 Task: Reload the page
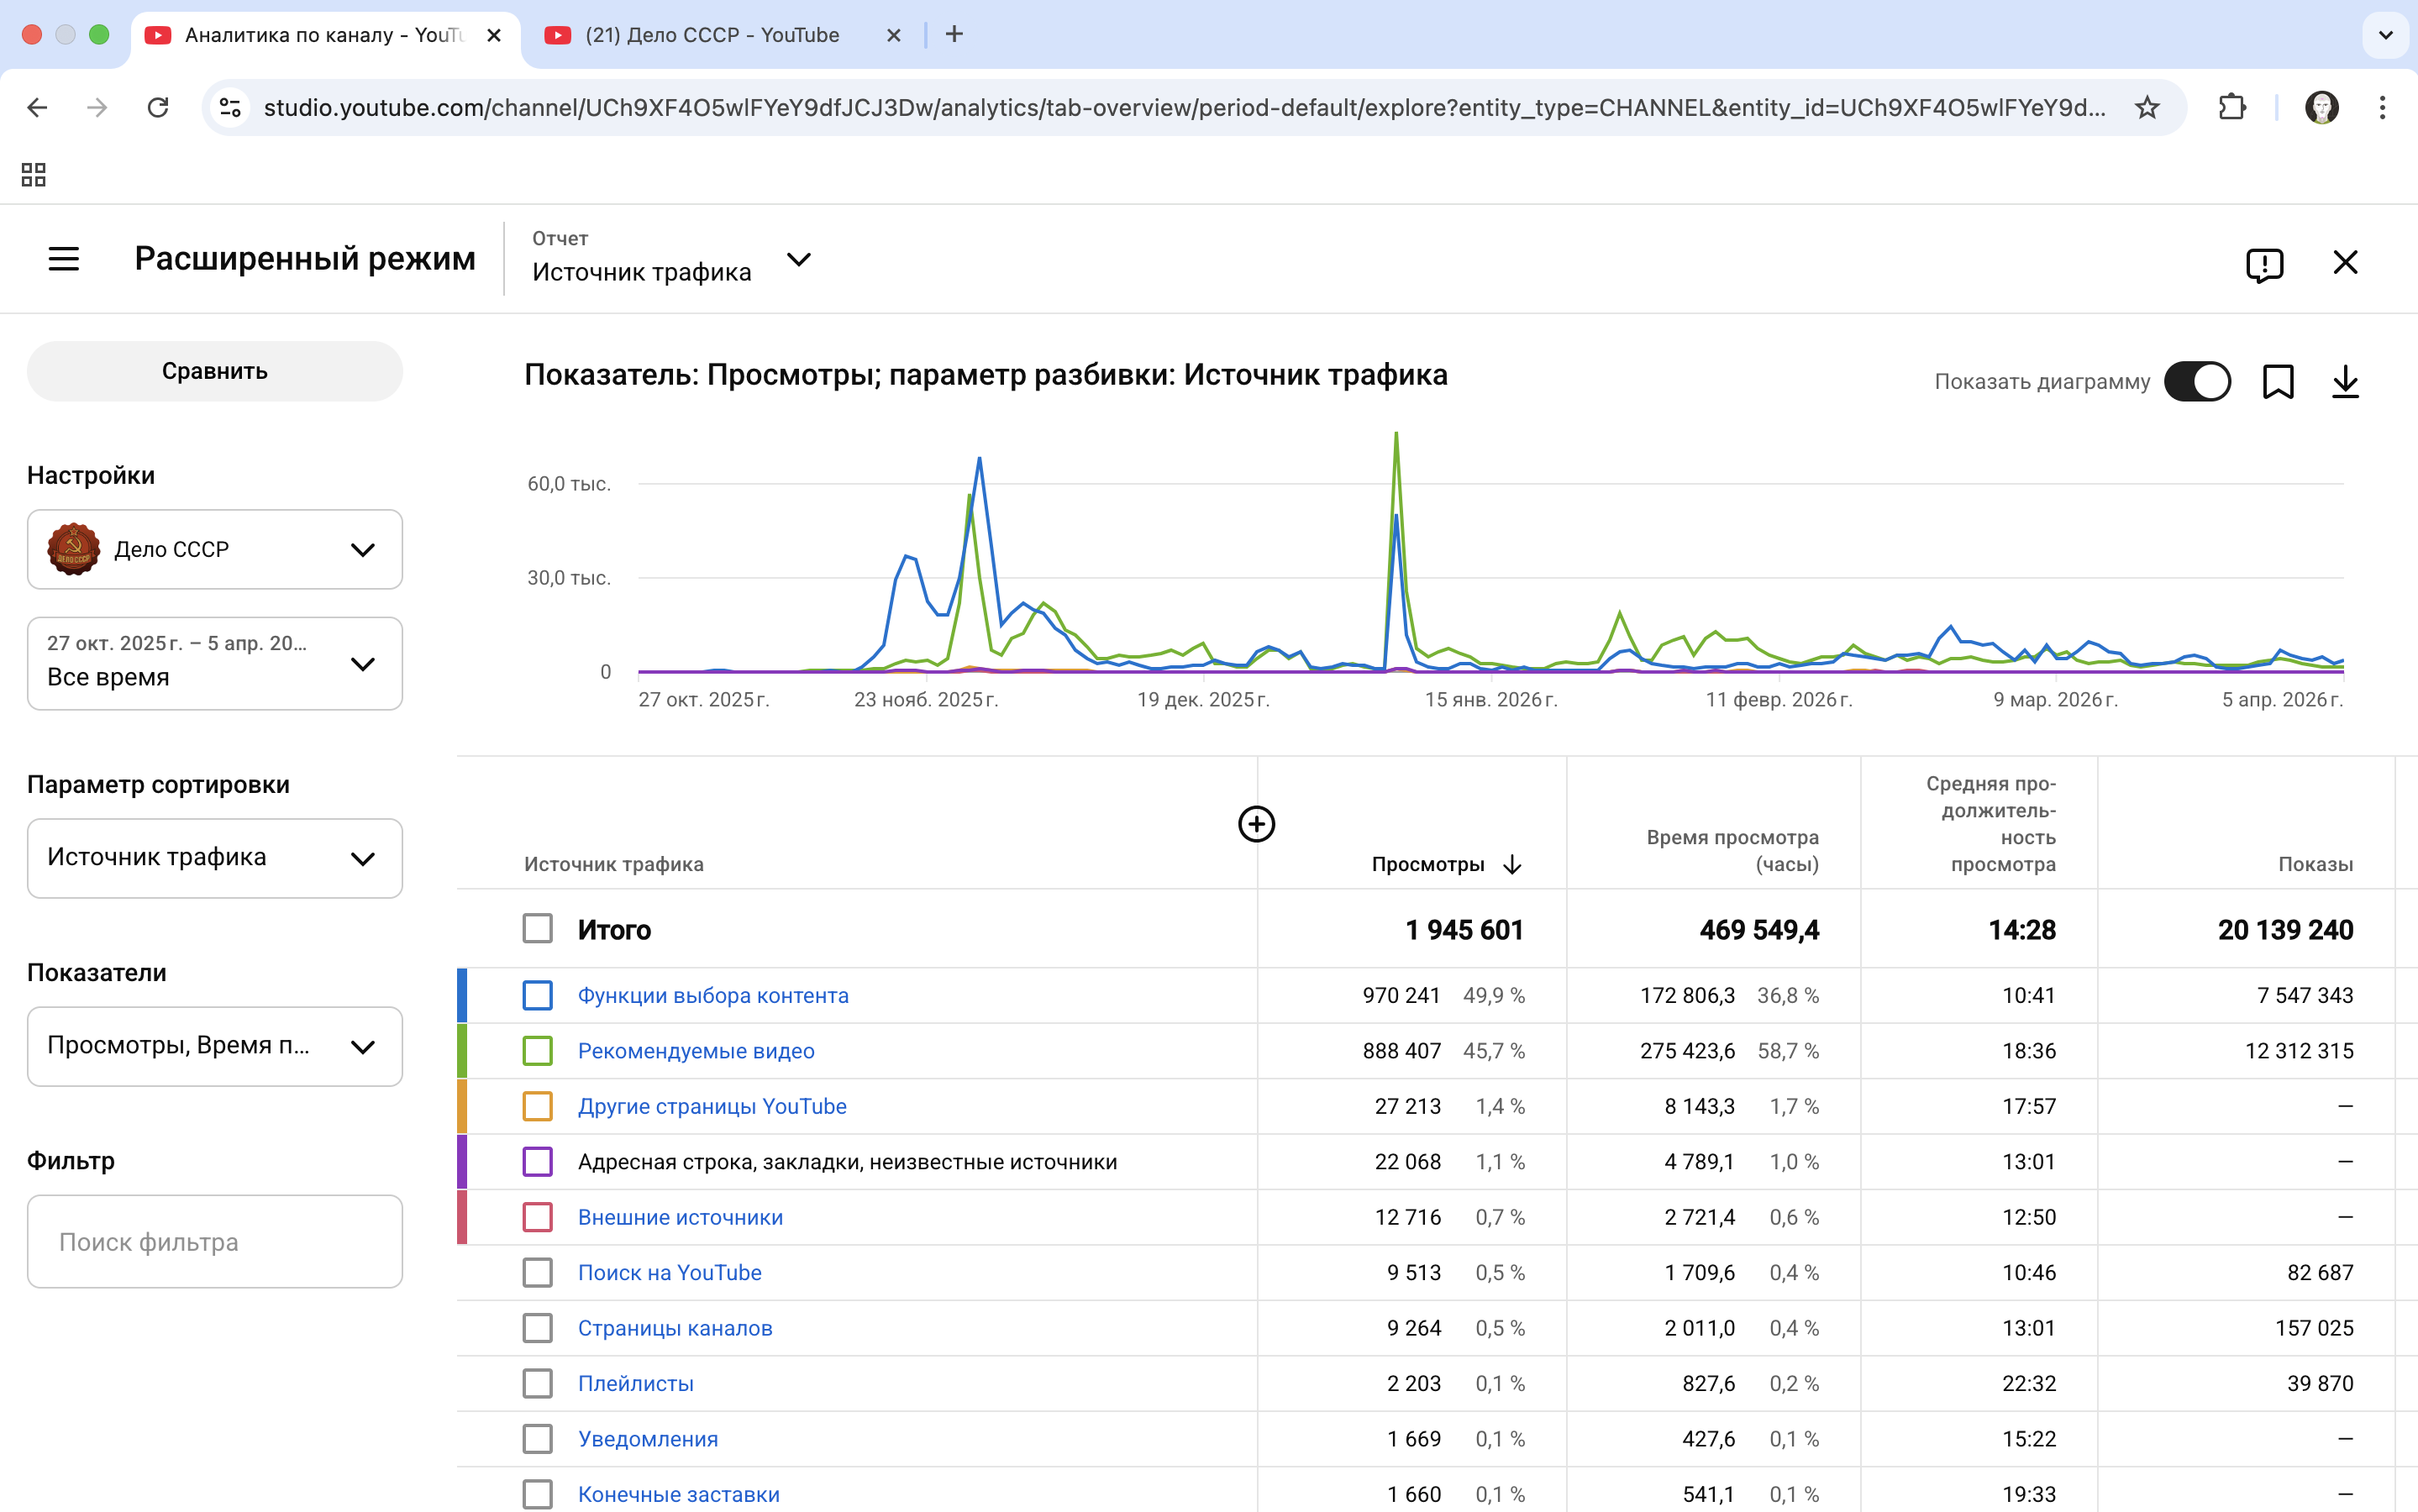[158, 108]
